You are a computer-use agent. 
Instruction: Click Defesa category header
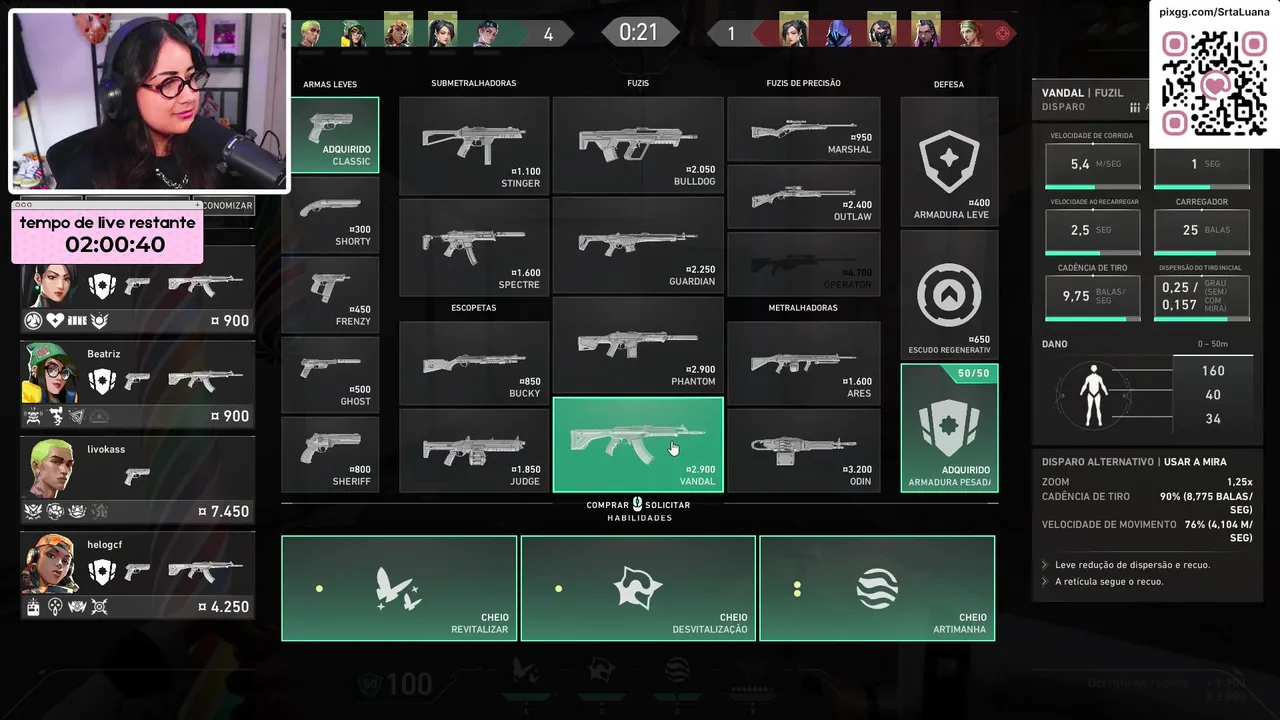pyautogui.click(x=949, y=84)
